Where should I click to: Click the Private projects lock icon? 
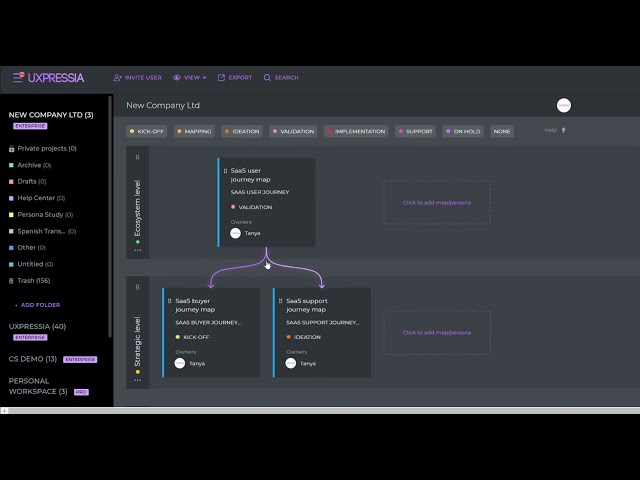(x=11, y=149)
